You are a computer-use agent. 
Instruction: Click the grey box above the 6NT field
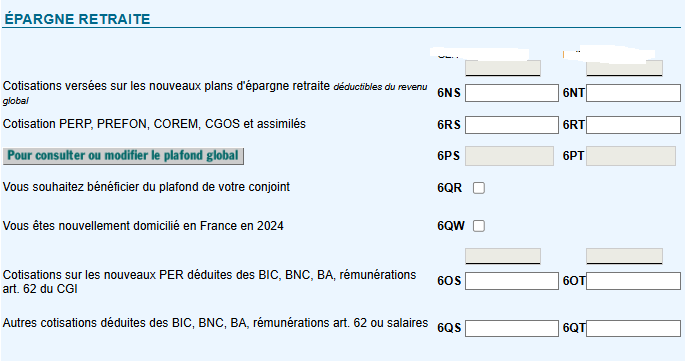pyautogui.click(x=624, y=68)
